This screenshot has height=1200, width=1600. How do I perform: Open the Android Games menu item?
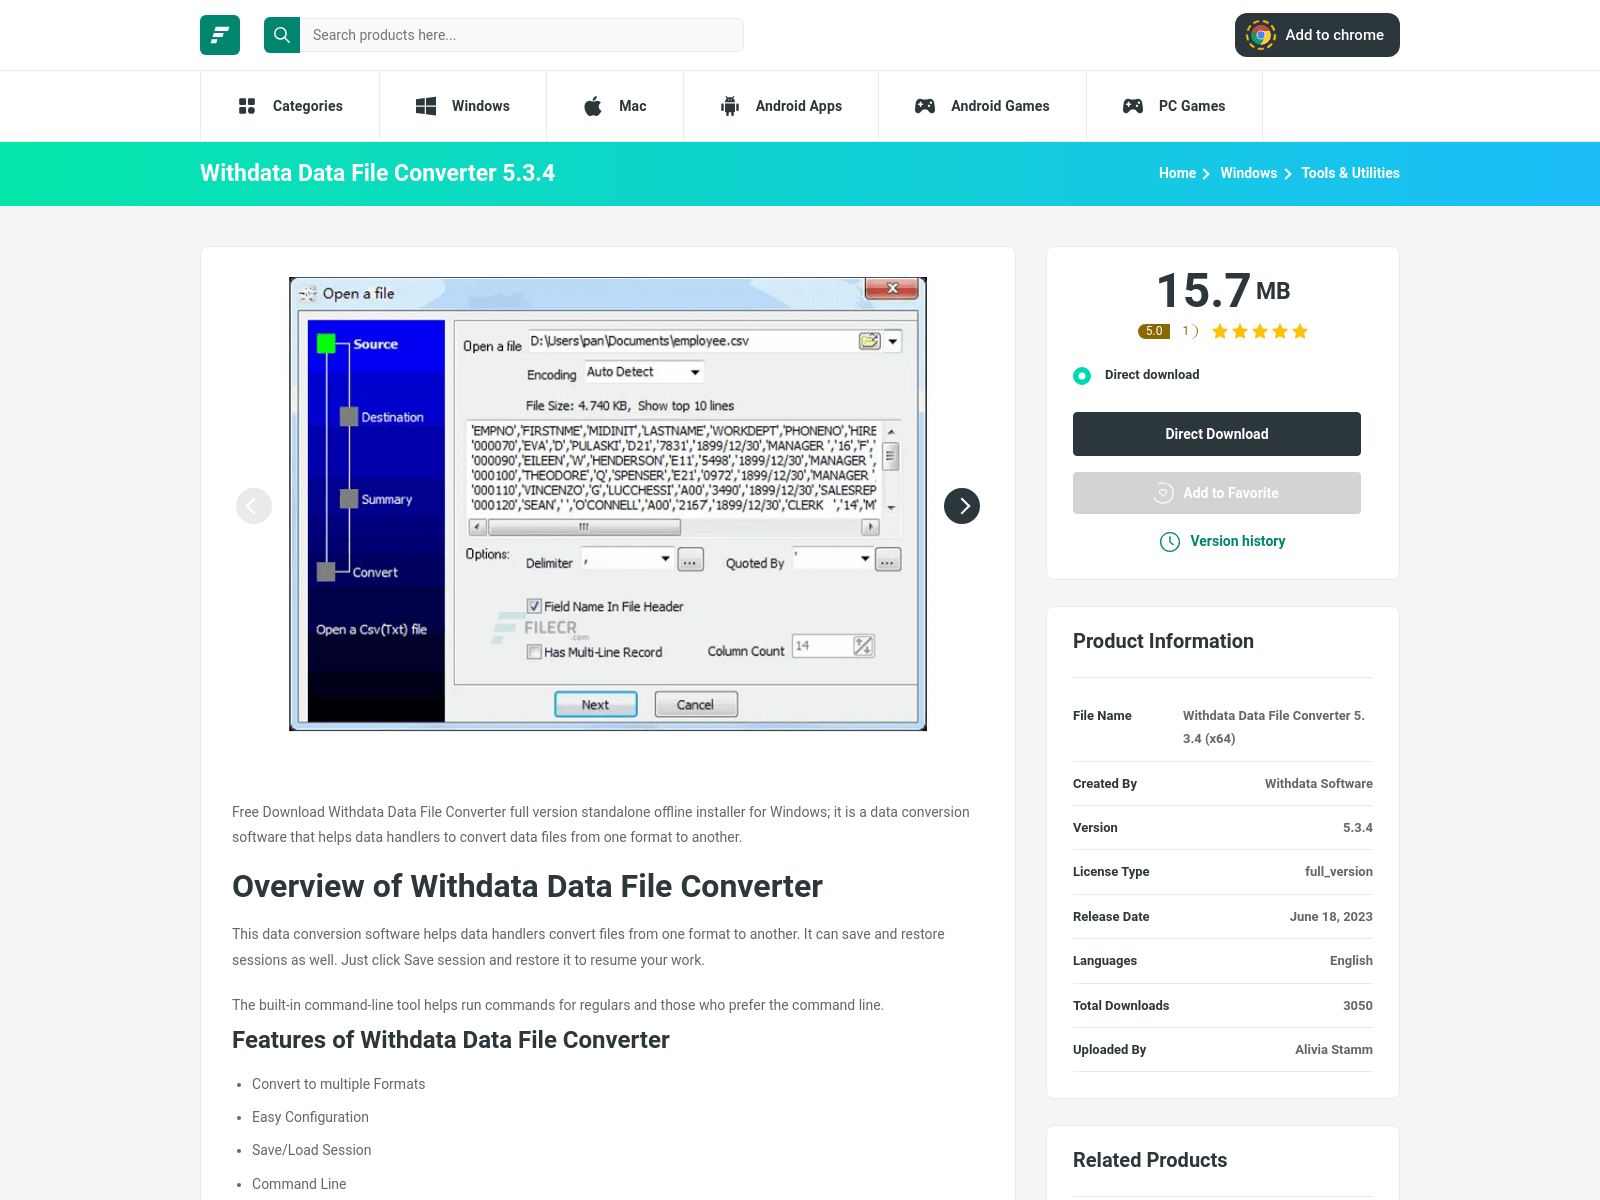pyautogui.click(x=982, y=106)
